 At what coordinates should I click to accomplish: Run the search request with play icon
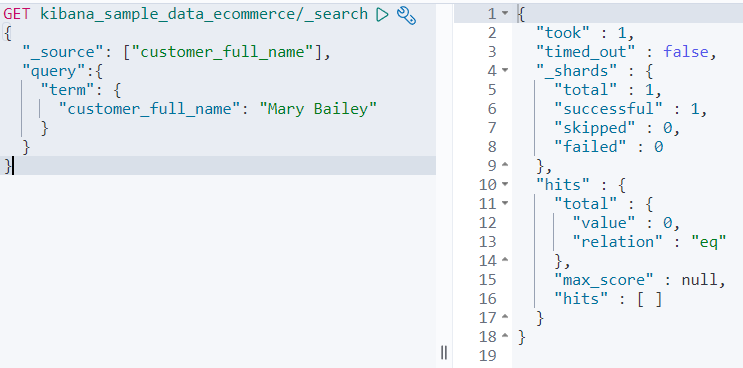382,14
